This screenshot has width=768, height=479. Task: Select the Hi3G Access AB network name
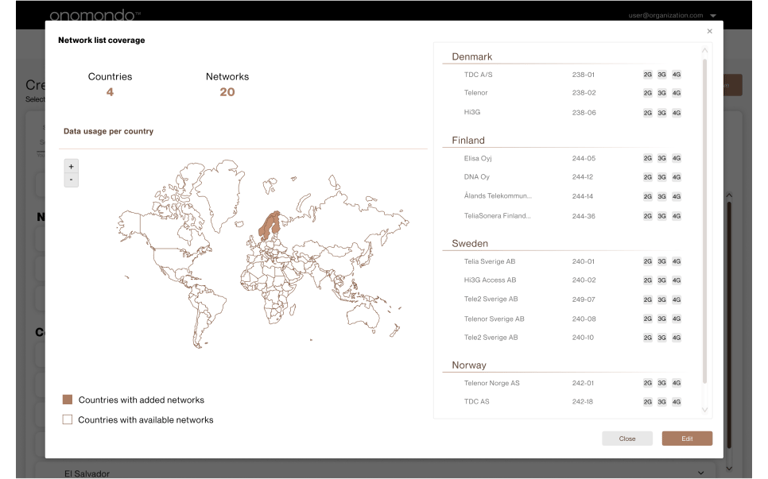click(490, 280)
